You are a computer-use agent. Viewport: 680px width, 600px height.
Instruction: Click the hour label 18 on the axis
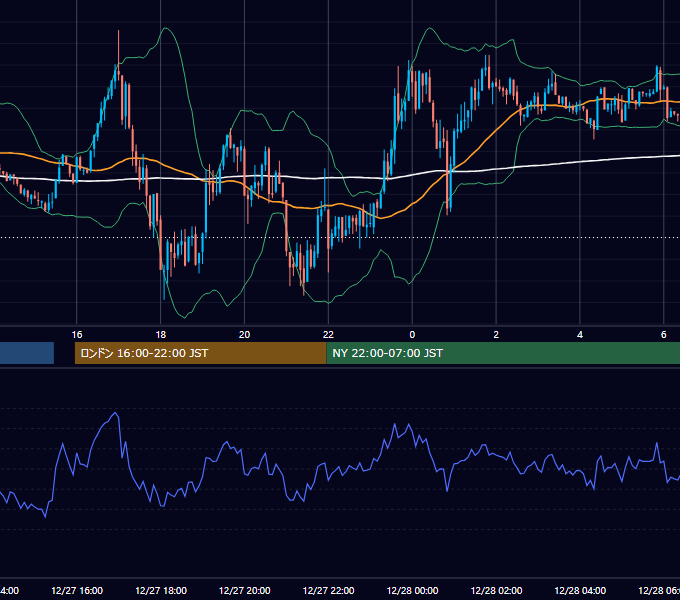point(160,335)
